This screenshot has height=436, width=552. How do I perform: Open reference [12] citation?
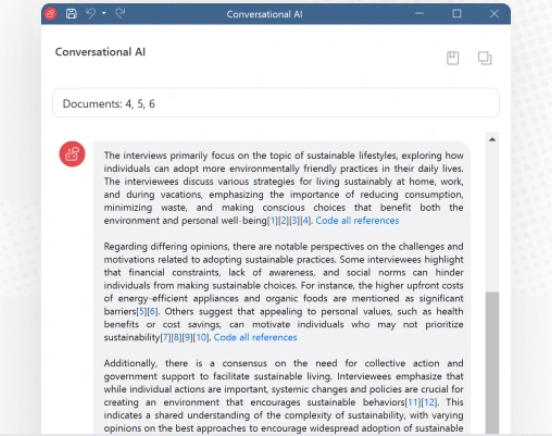429,402
